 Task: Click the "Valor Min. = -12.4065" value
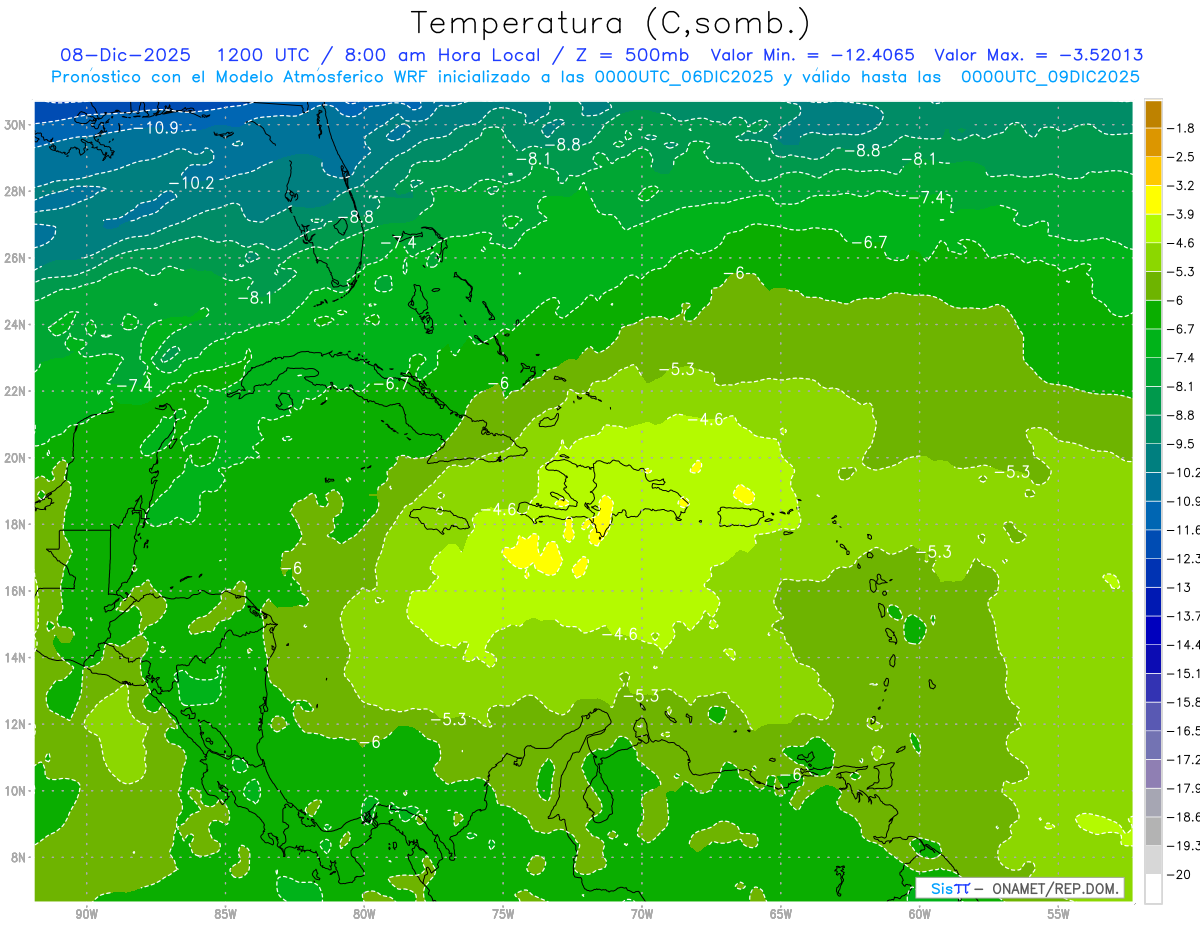point(812,55)
